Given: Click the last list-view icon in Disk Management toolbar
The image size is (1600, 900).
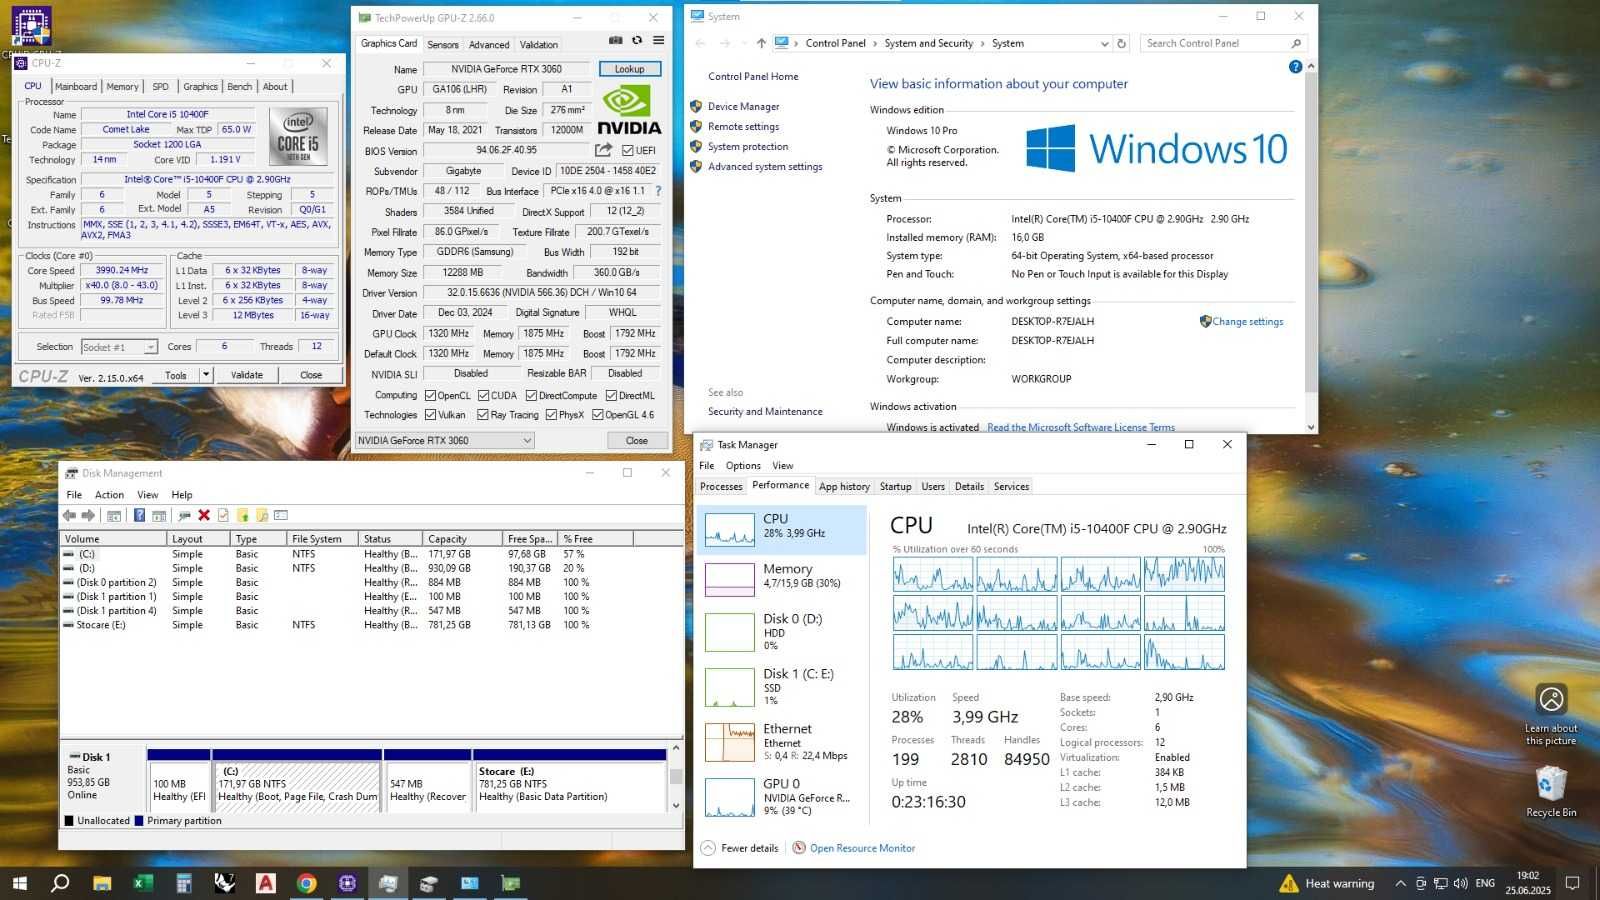Looking at the screenshot, I should click(x=281, y=516).
